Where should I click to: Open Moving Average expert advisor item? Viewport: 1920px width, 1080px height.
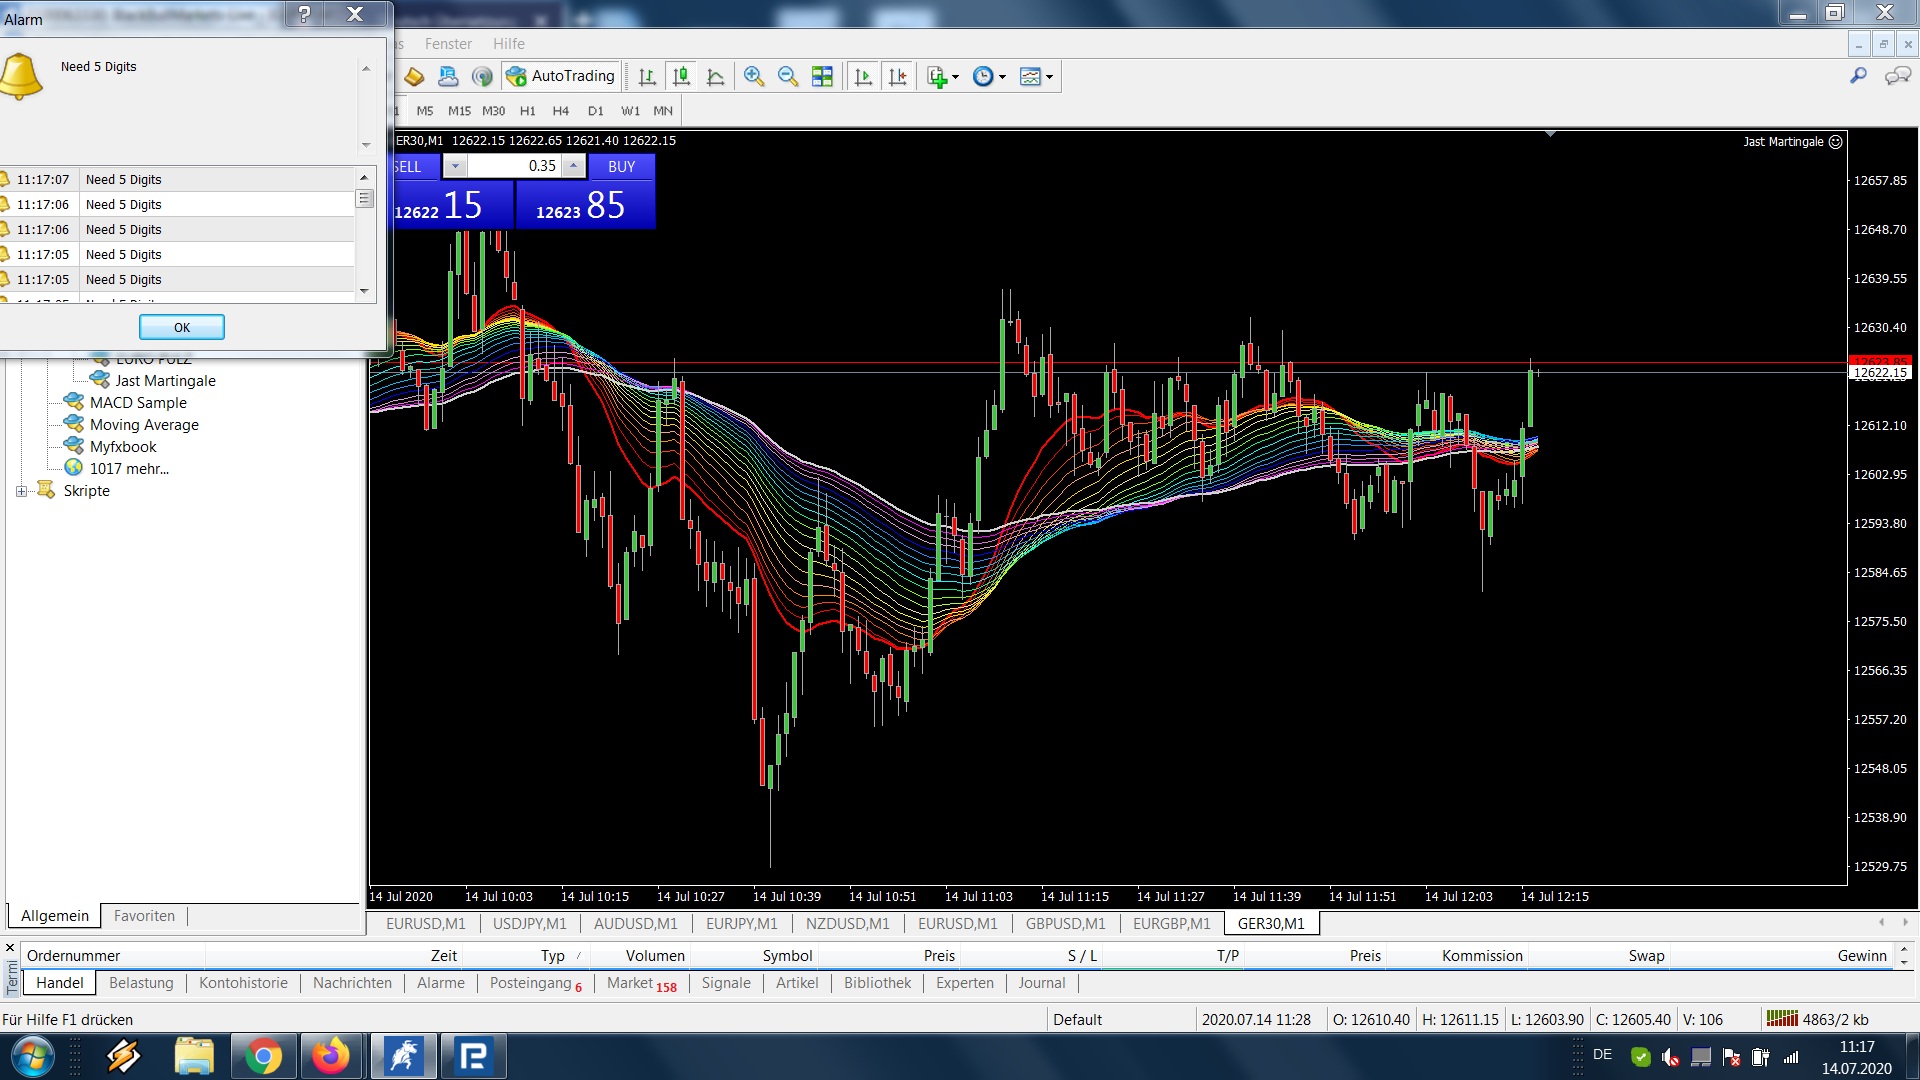pos(144,425)
